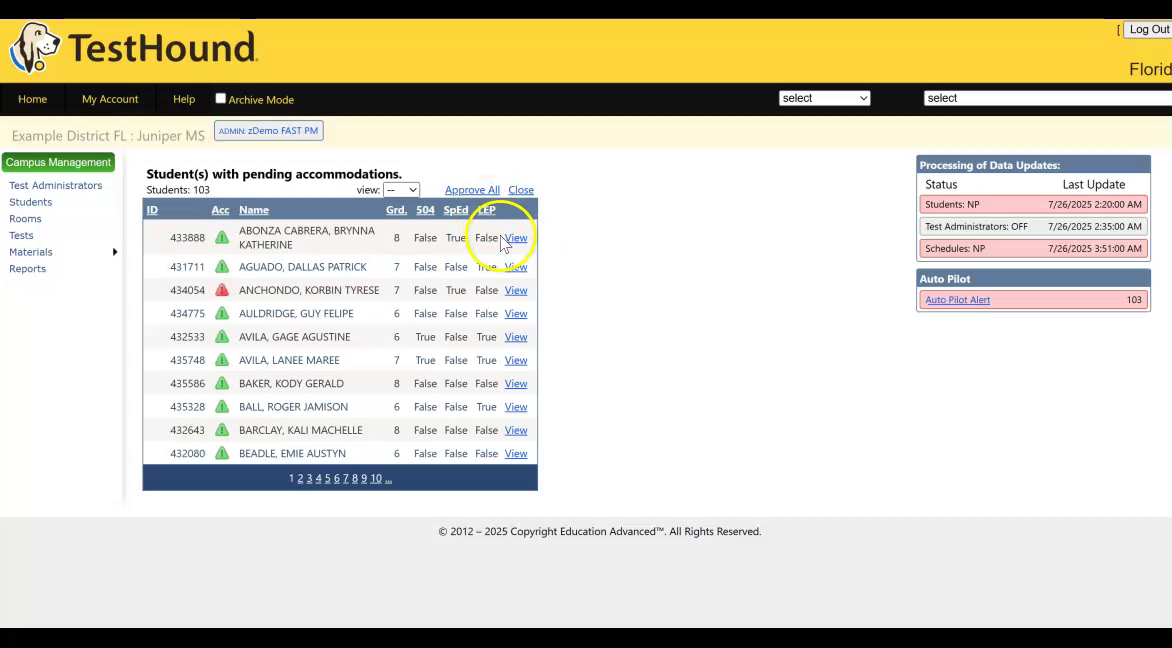Sort table by Grd. column header

[x=396, y=210]
